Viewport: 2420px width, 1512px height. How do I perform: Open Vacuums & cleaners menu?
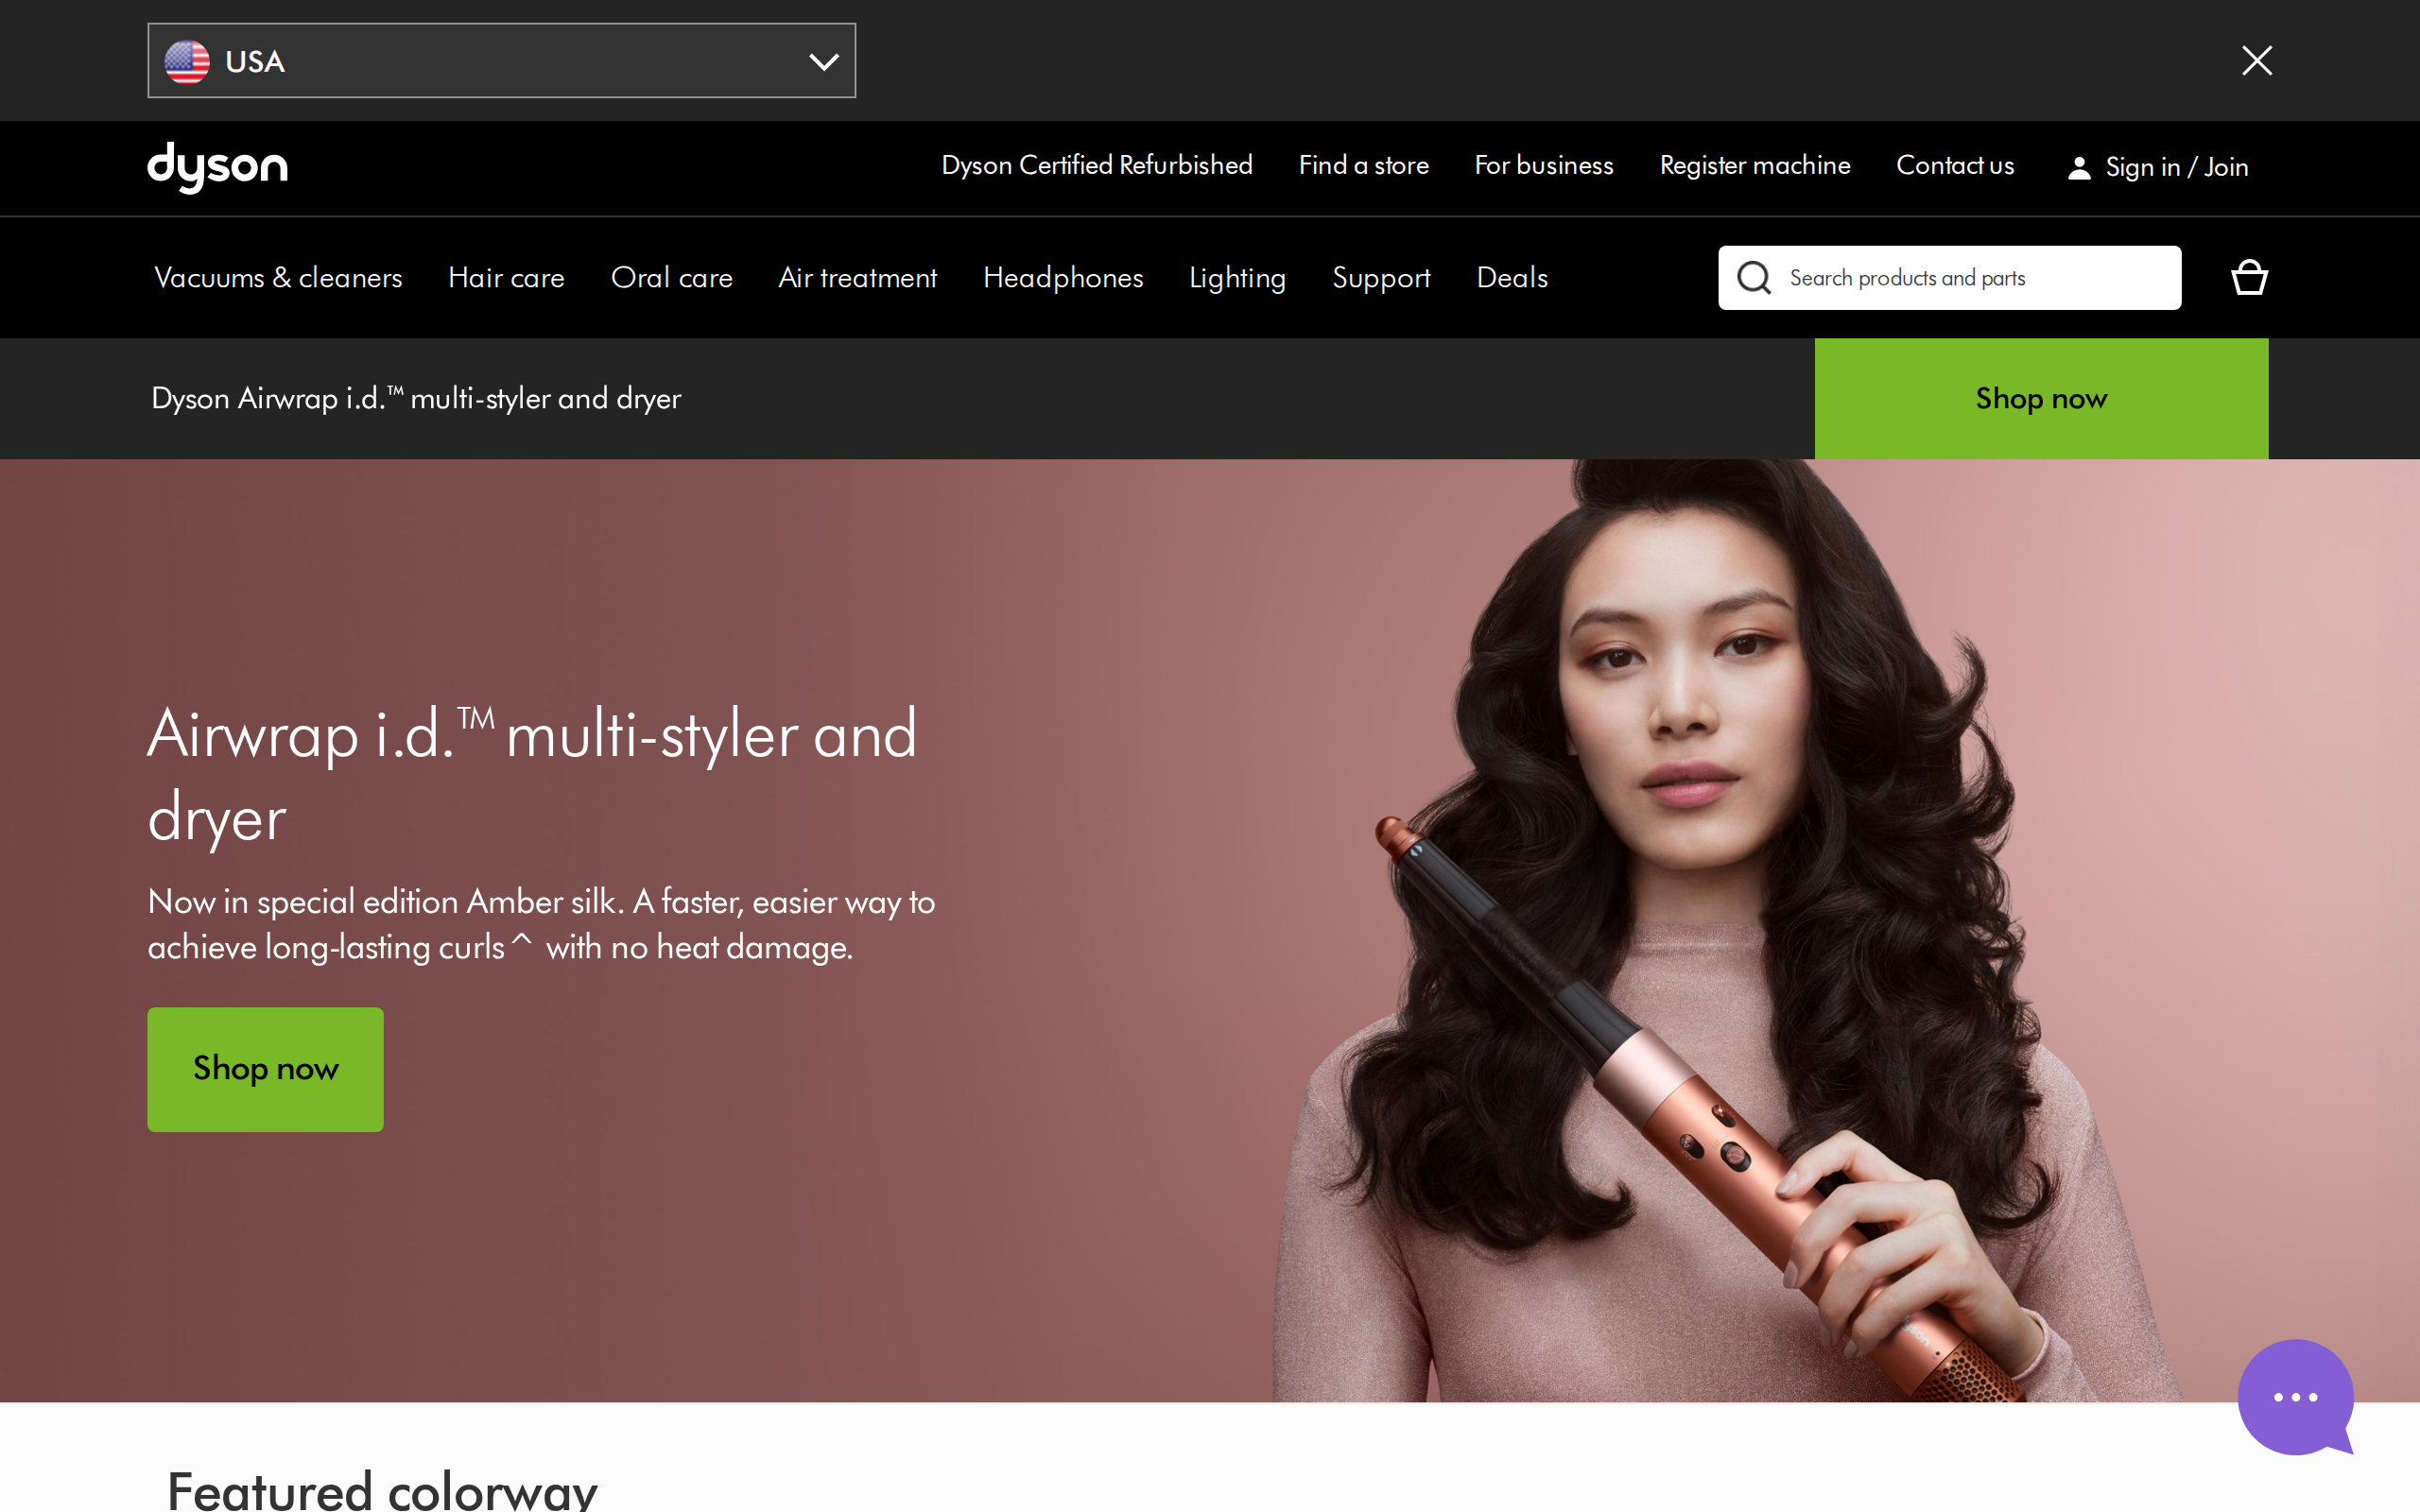coord(278,278)
